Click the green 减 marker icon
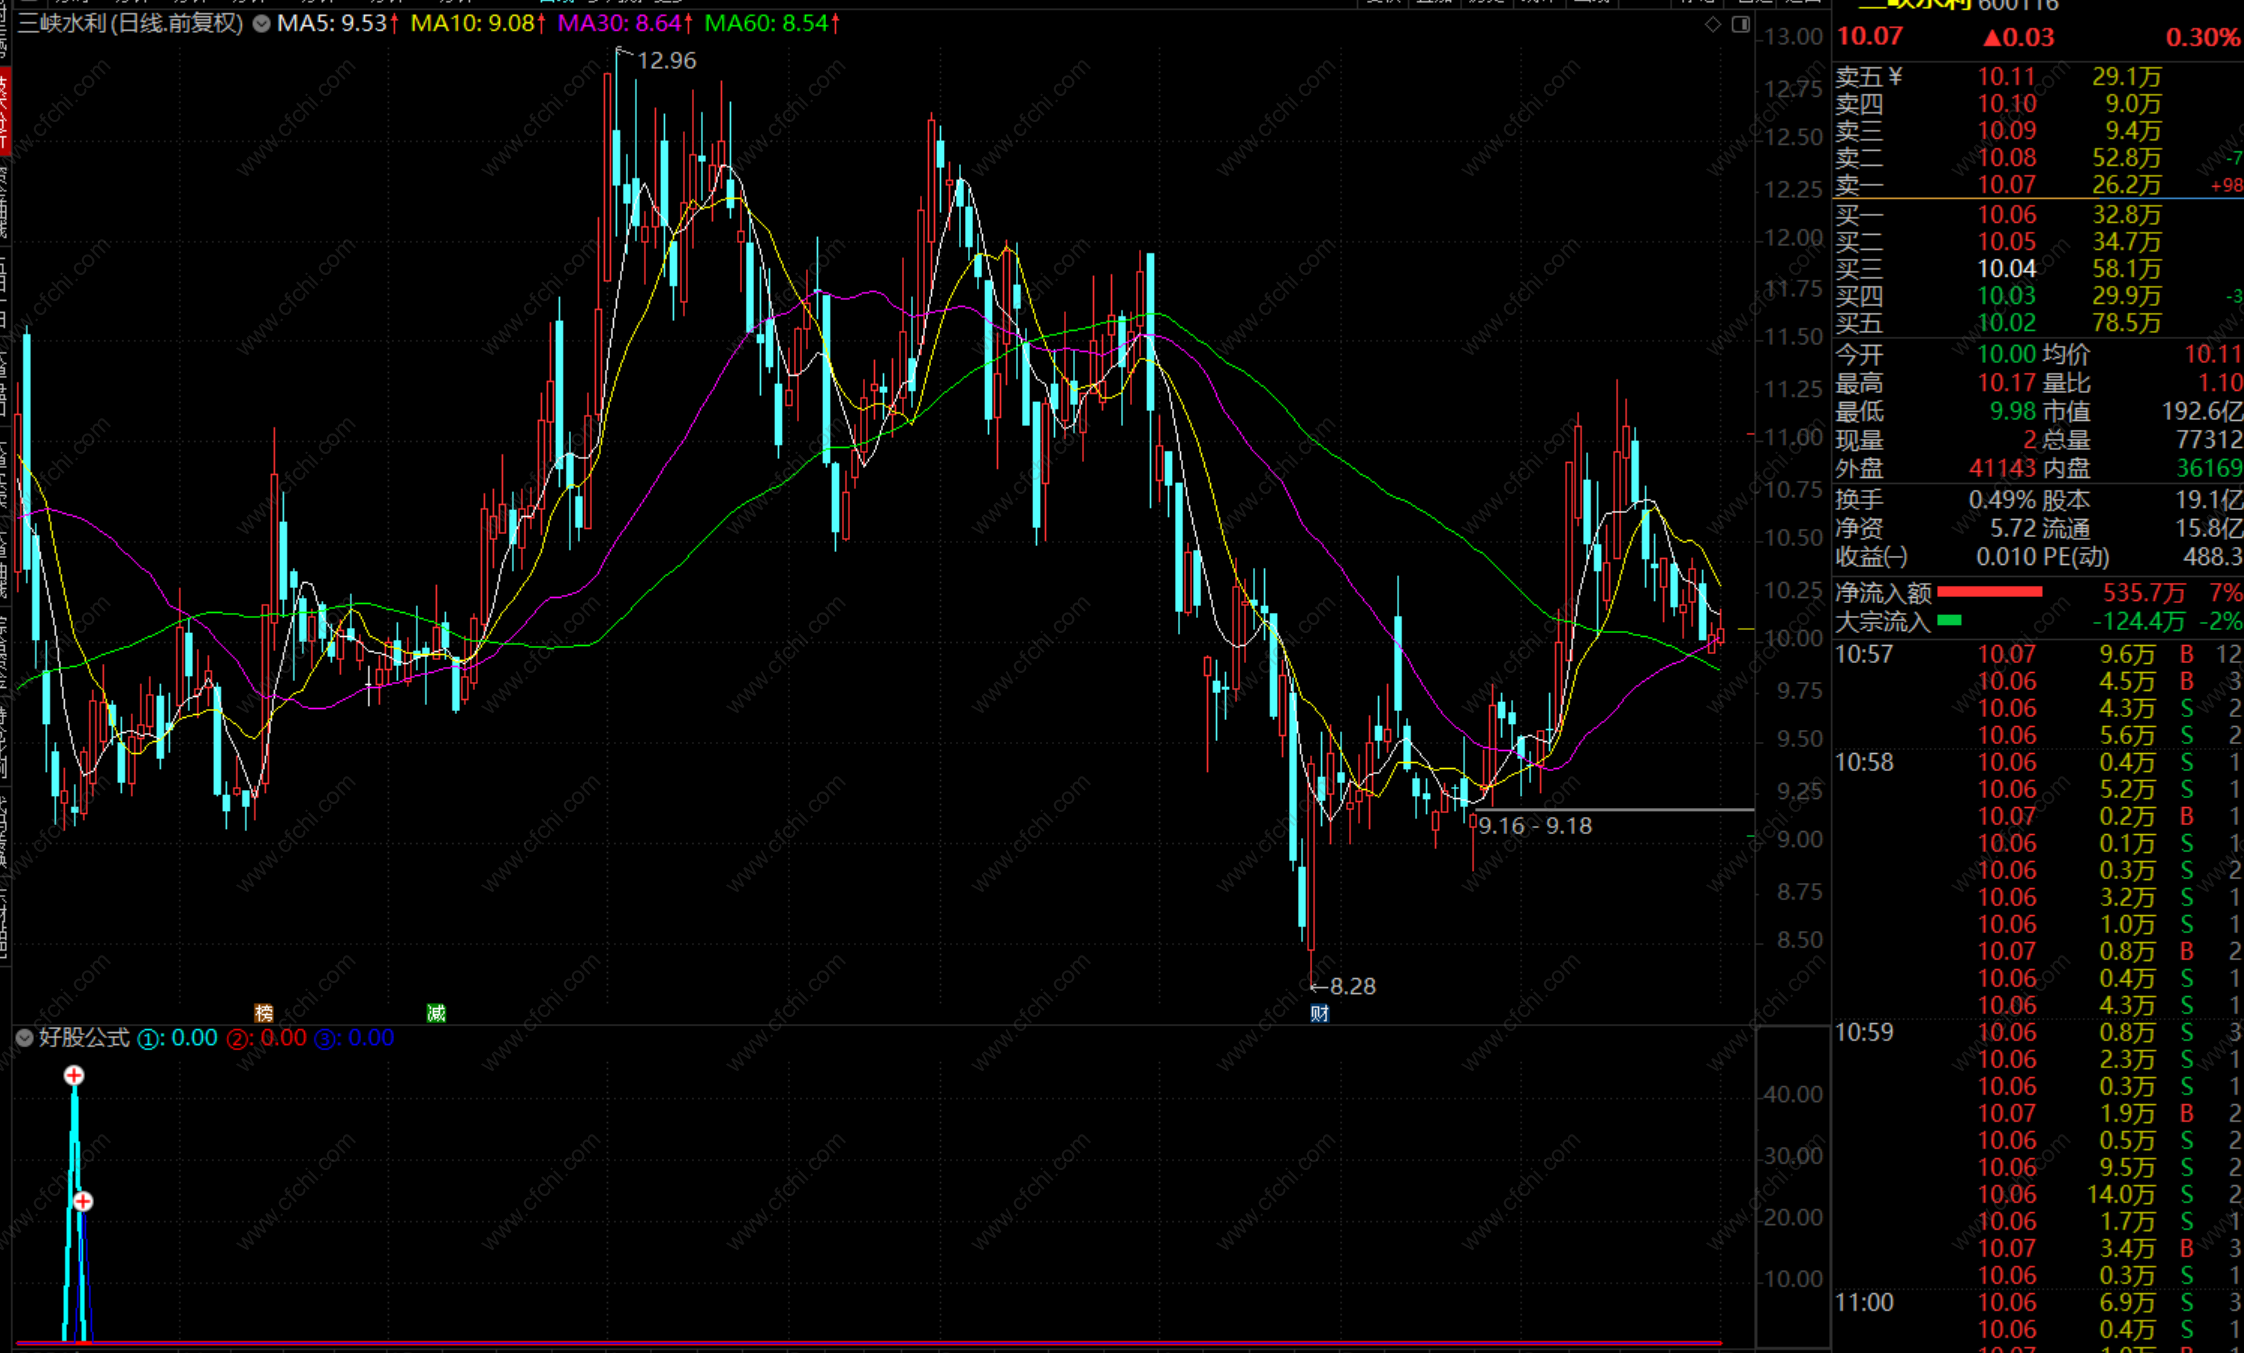This screenshot has height=1353, width=2244. pyautogui.click(x=436, y=1013)
